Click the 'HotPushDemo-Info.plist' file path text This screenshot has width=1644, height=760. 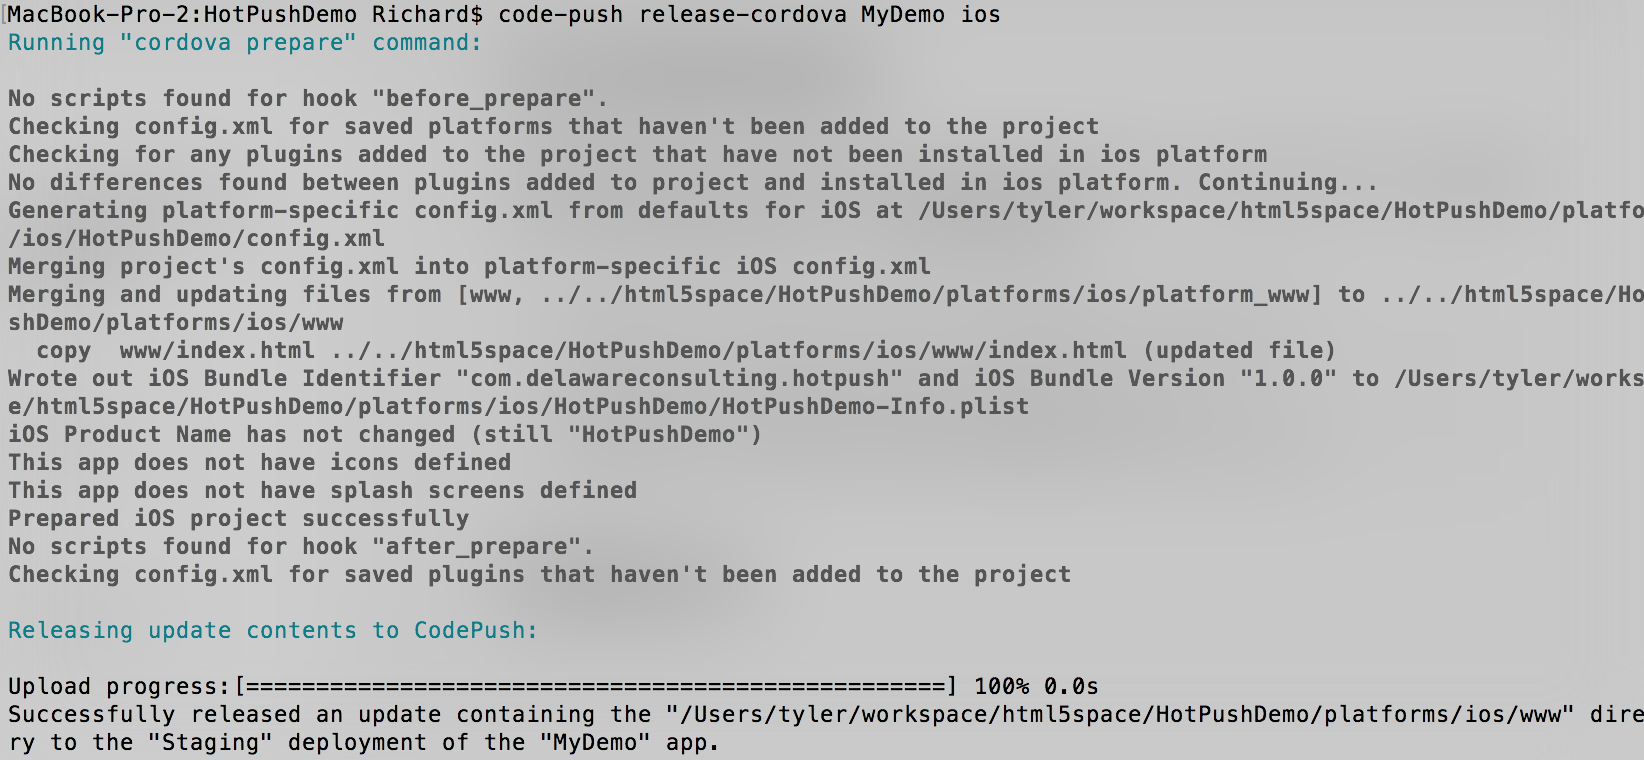(x=875, y=407)
